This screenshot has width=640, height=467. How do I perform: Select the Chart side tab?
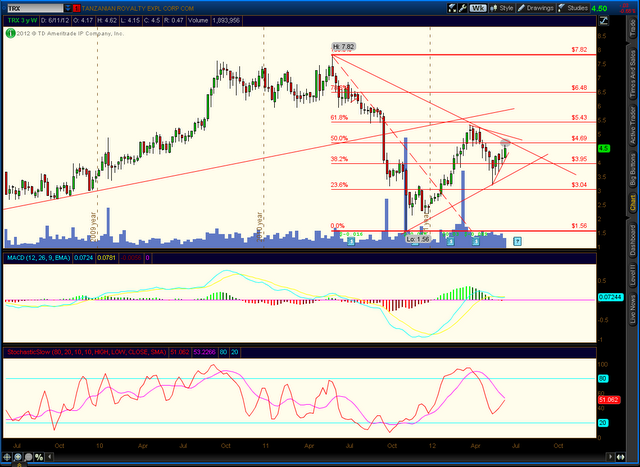click(633, 202)
